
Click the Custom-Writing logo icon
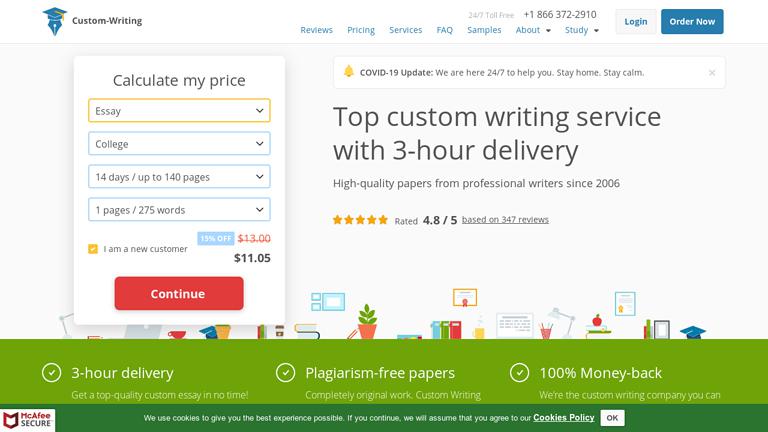54,21
